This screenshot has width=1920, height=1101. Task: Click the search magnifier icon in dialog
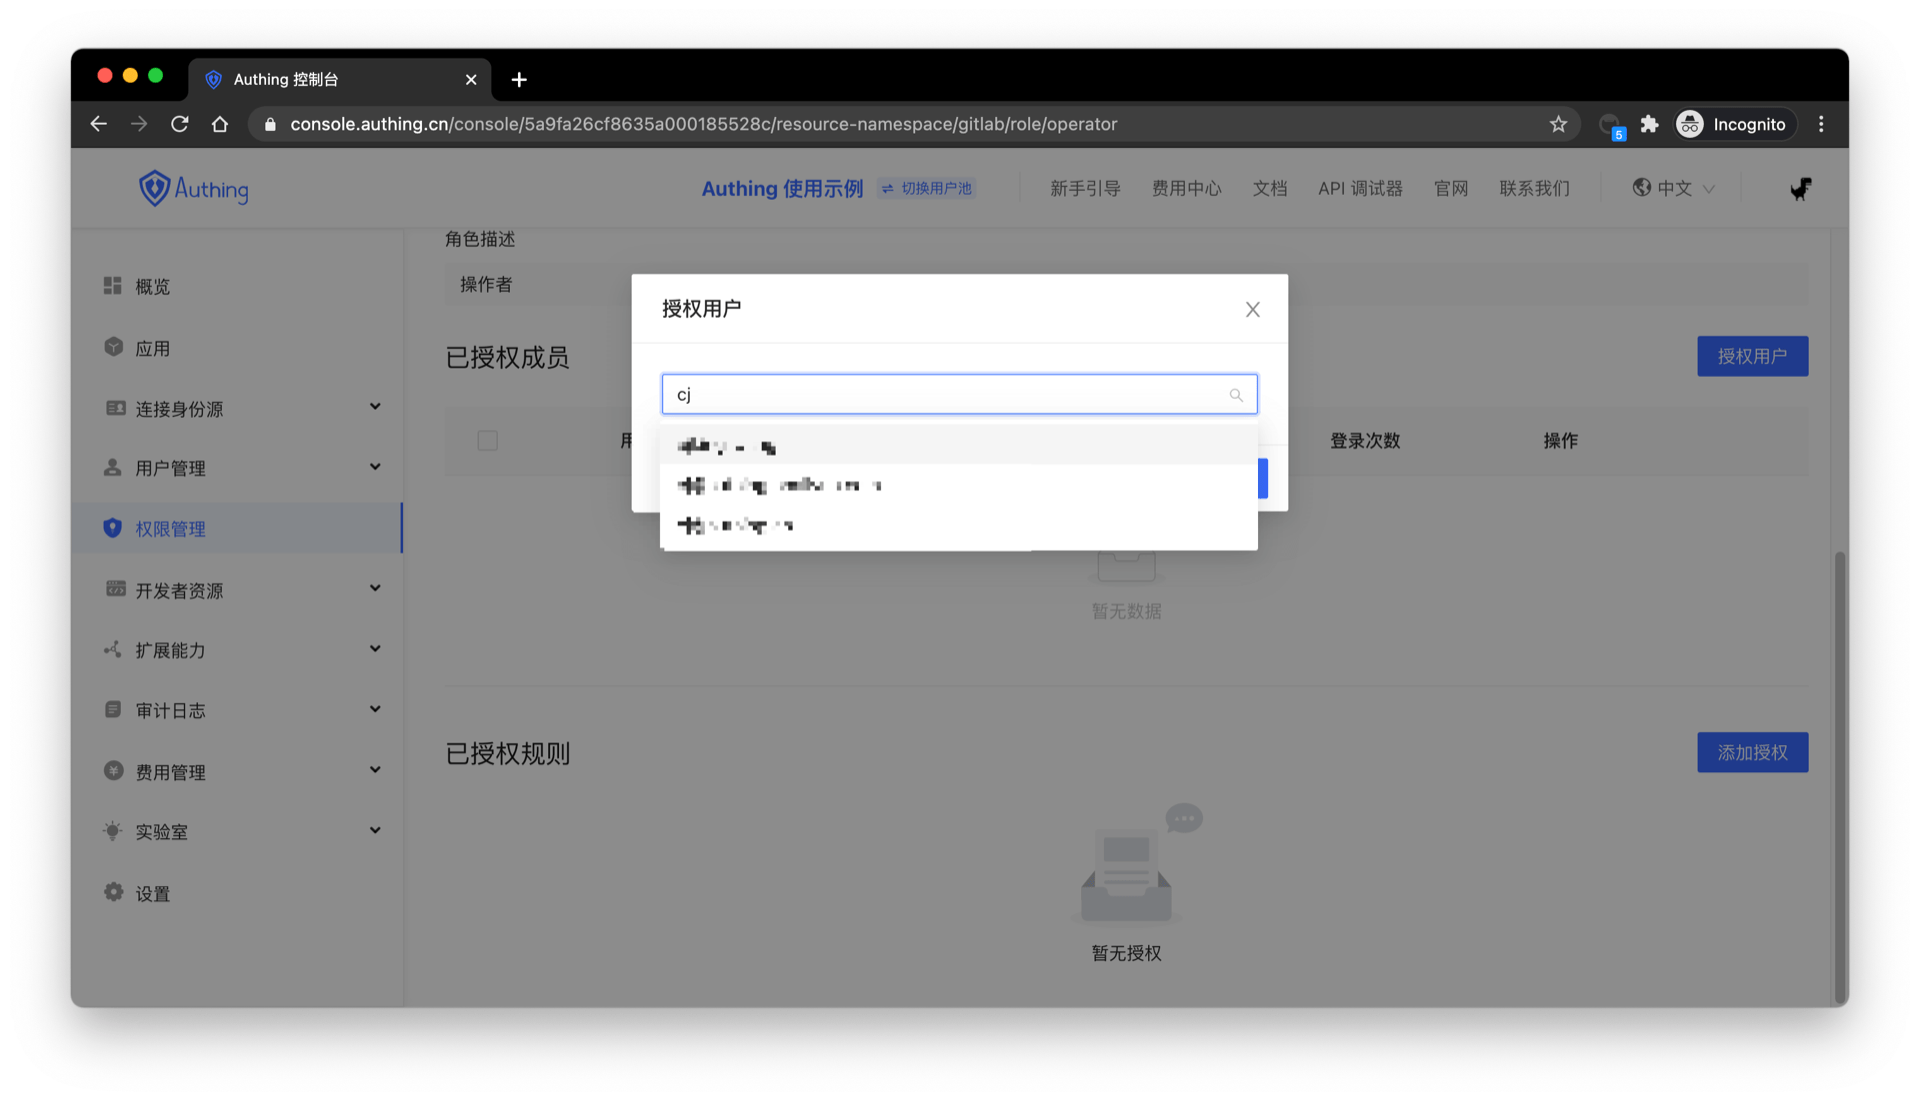(1236, 395)
